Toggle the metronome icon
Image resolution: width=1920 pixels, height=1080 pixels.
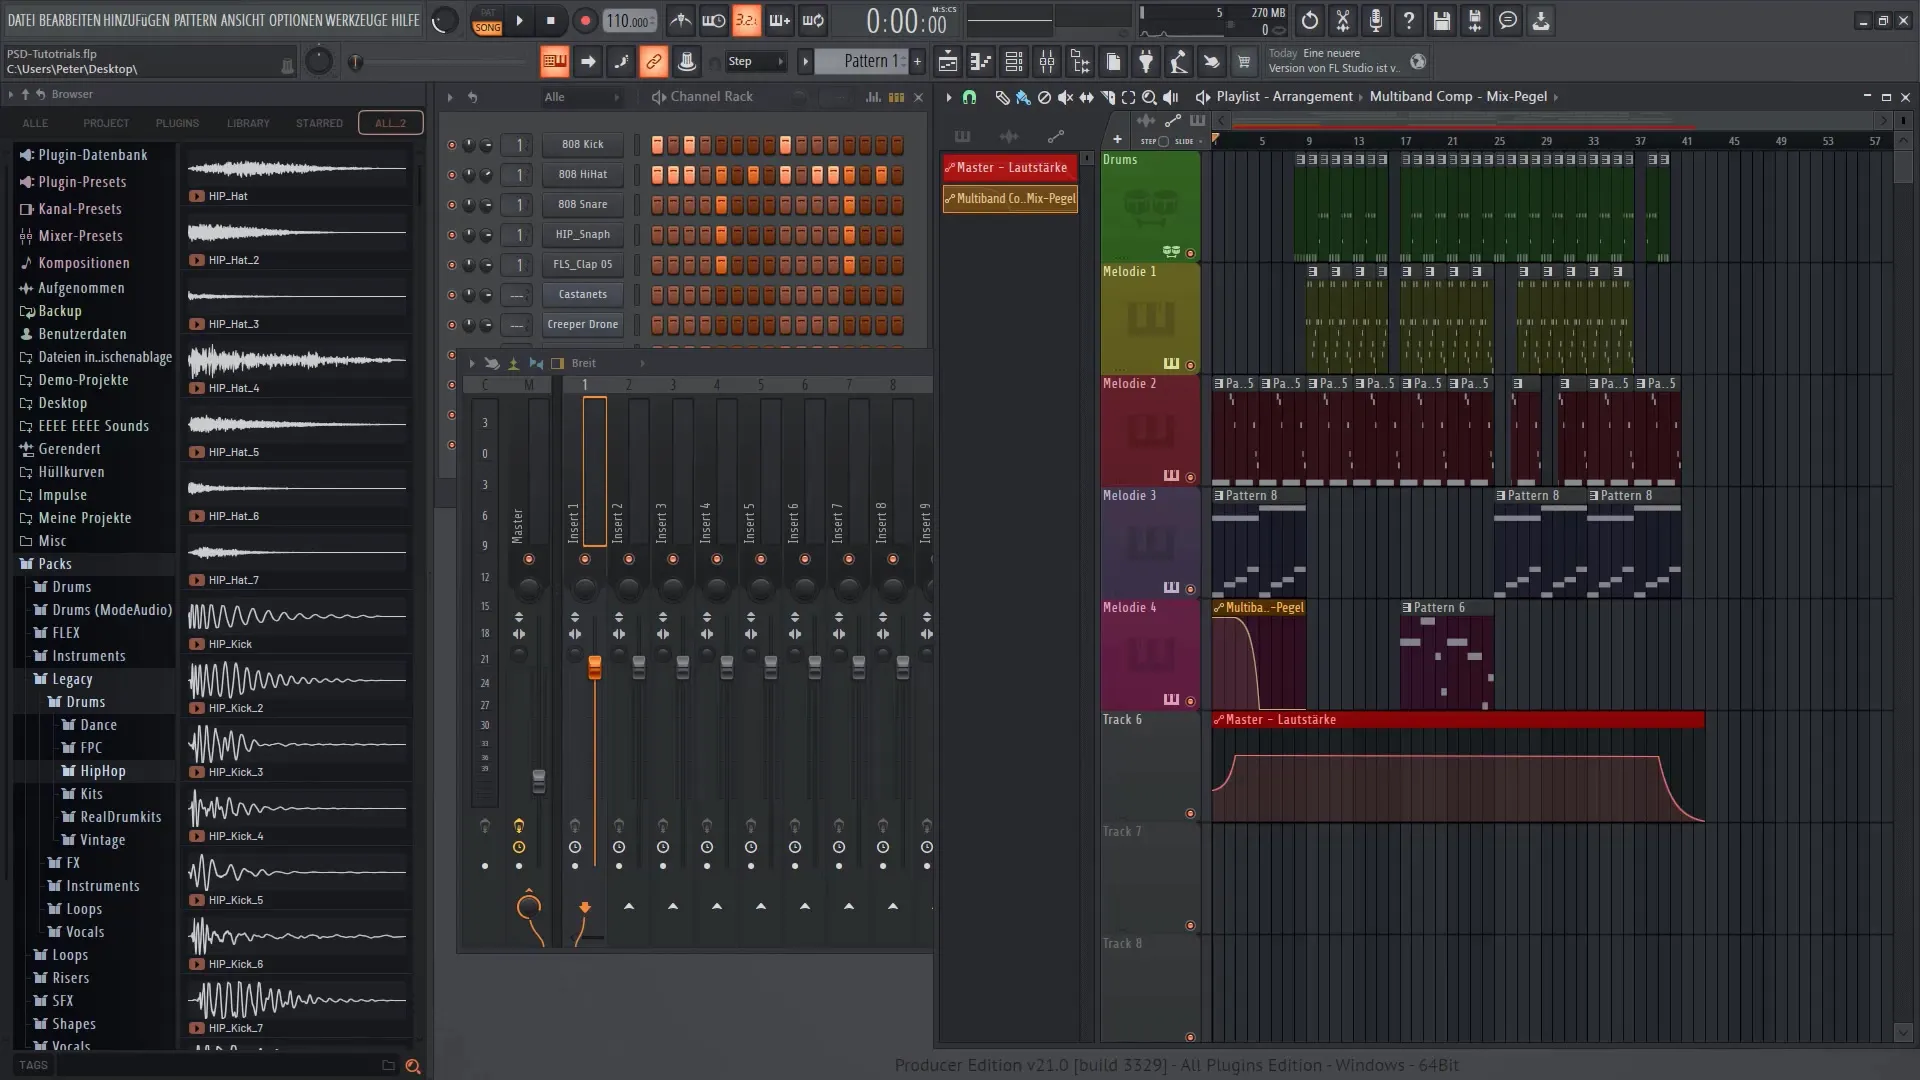point(681,20)
